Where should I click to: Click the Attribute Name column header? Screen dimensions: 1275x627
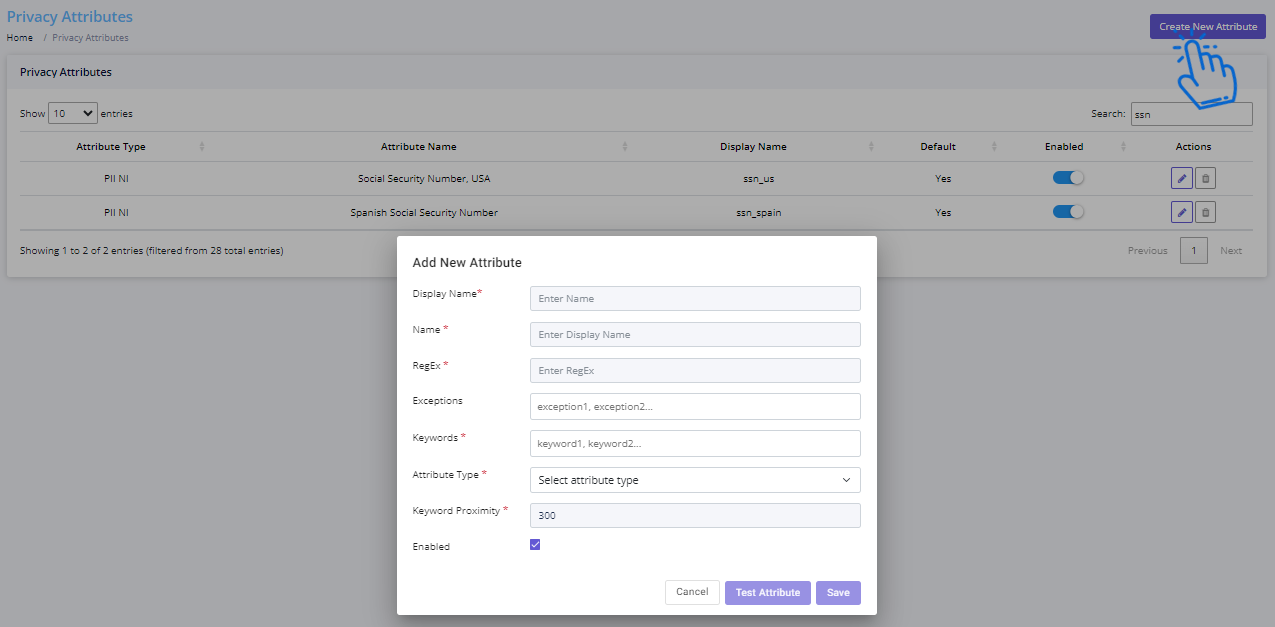pos(418,147)
